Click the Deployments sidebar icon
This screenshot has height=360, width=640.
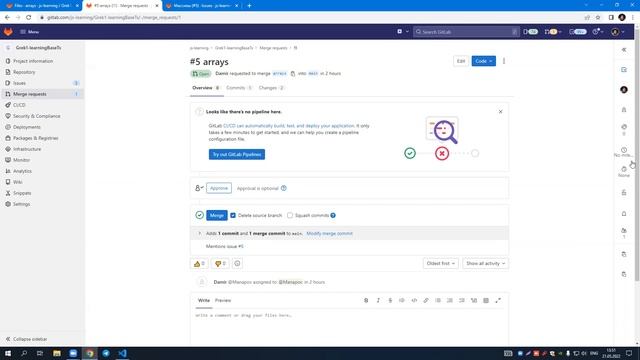[x=8, y=127]
